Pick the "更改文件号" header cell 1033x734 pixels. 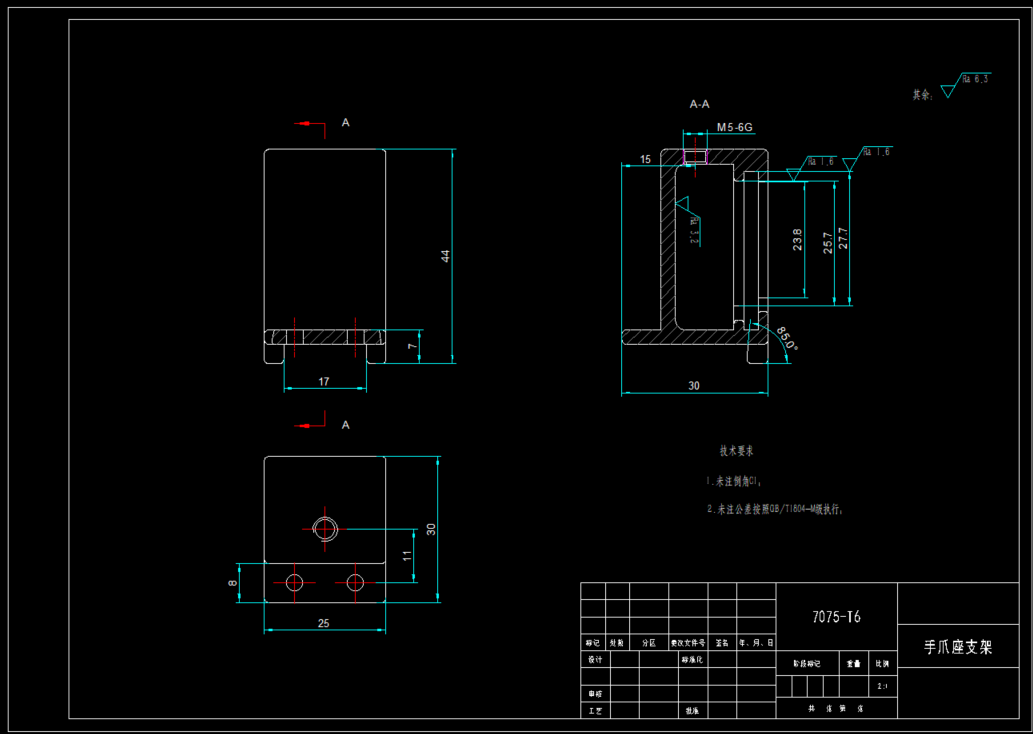tap(688, 642)
